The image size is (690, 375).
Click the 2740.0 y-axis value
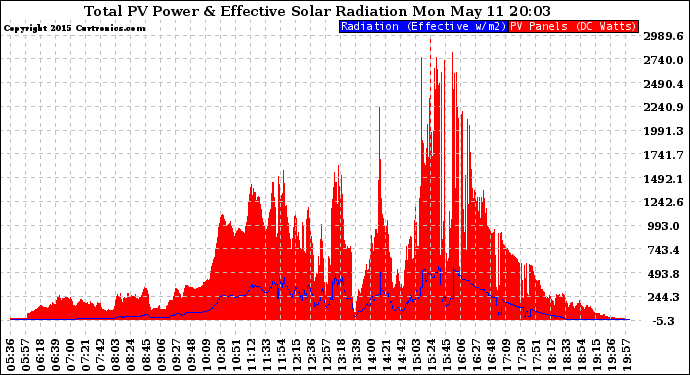[664, 60]
